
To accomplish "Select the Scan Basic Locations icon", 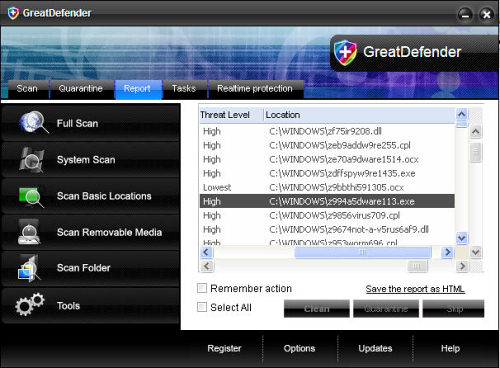I will point(31,196).
